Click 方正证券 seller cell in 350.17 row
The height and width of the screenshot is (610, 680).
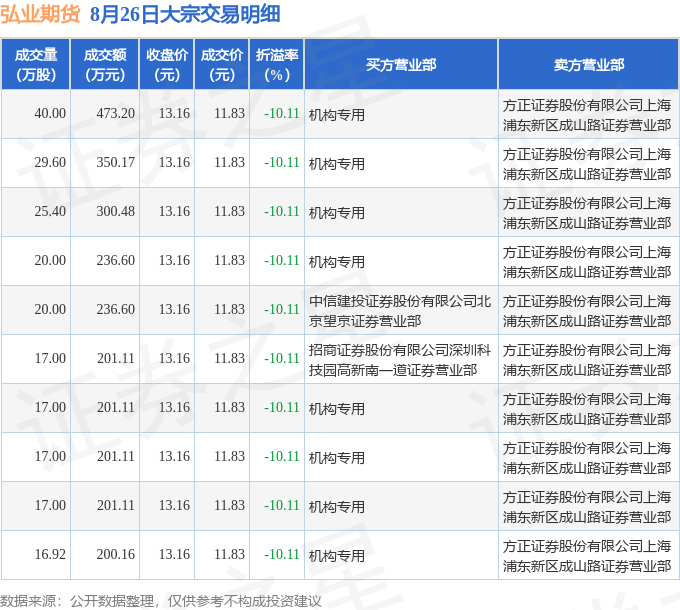point(587,164)
